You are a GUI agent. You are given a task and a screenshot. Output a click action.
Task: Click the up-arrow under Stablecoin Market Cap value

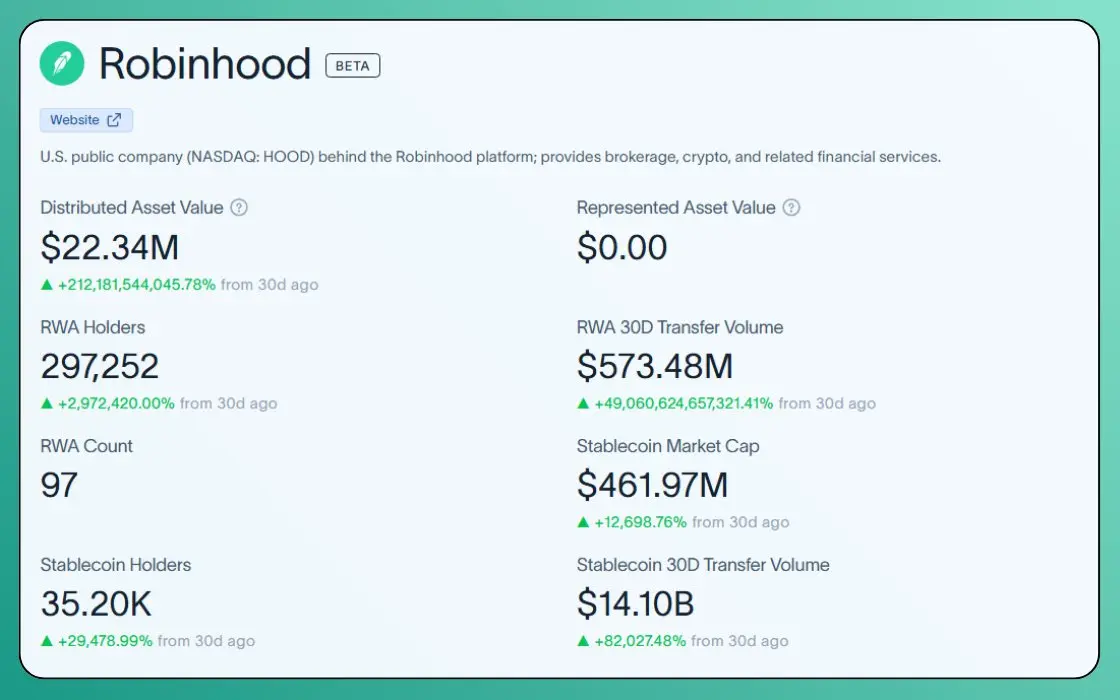point(584,522)
